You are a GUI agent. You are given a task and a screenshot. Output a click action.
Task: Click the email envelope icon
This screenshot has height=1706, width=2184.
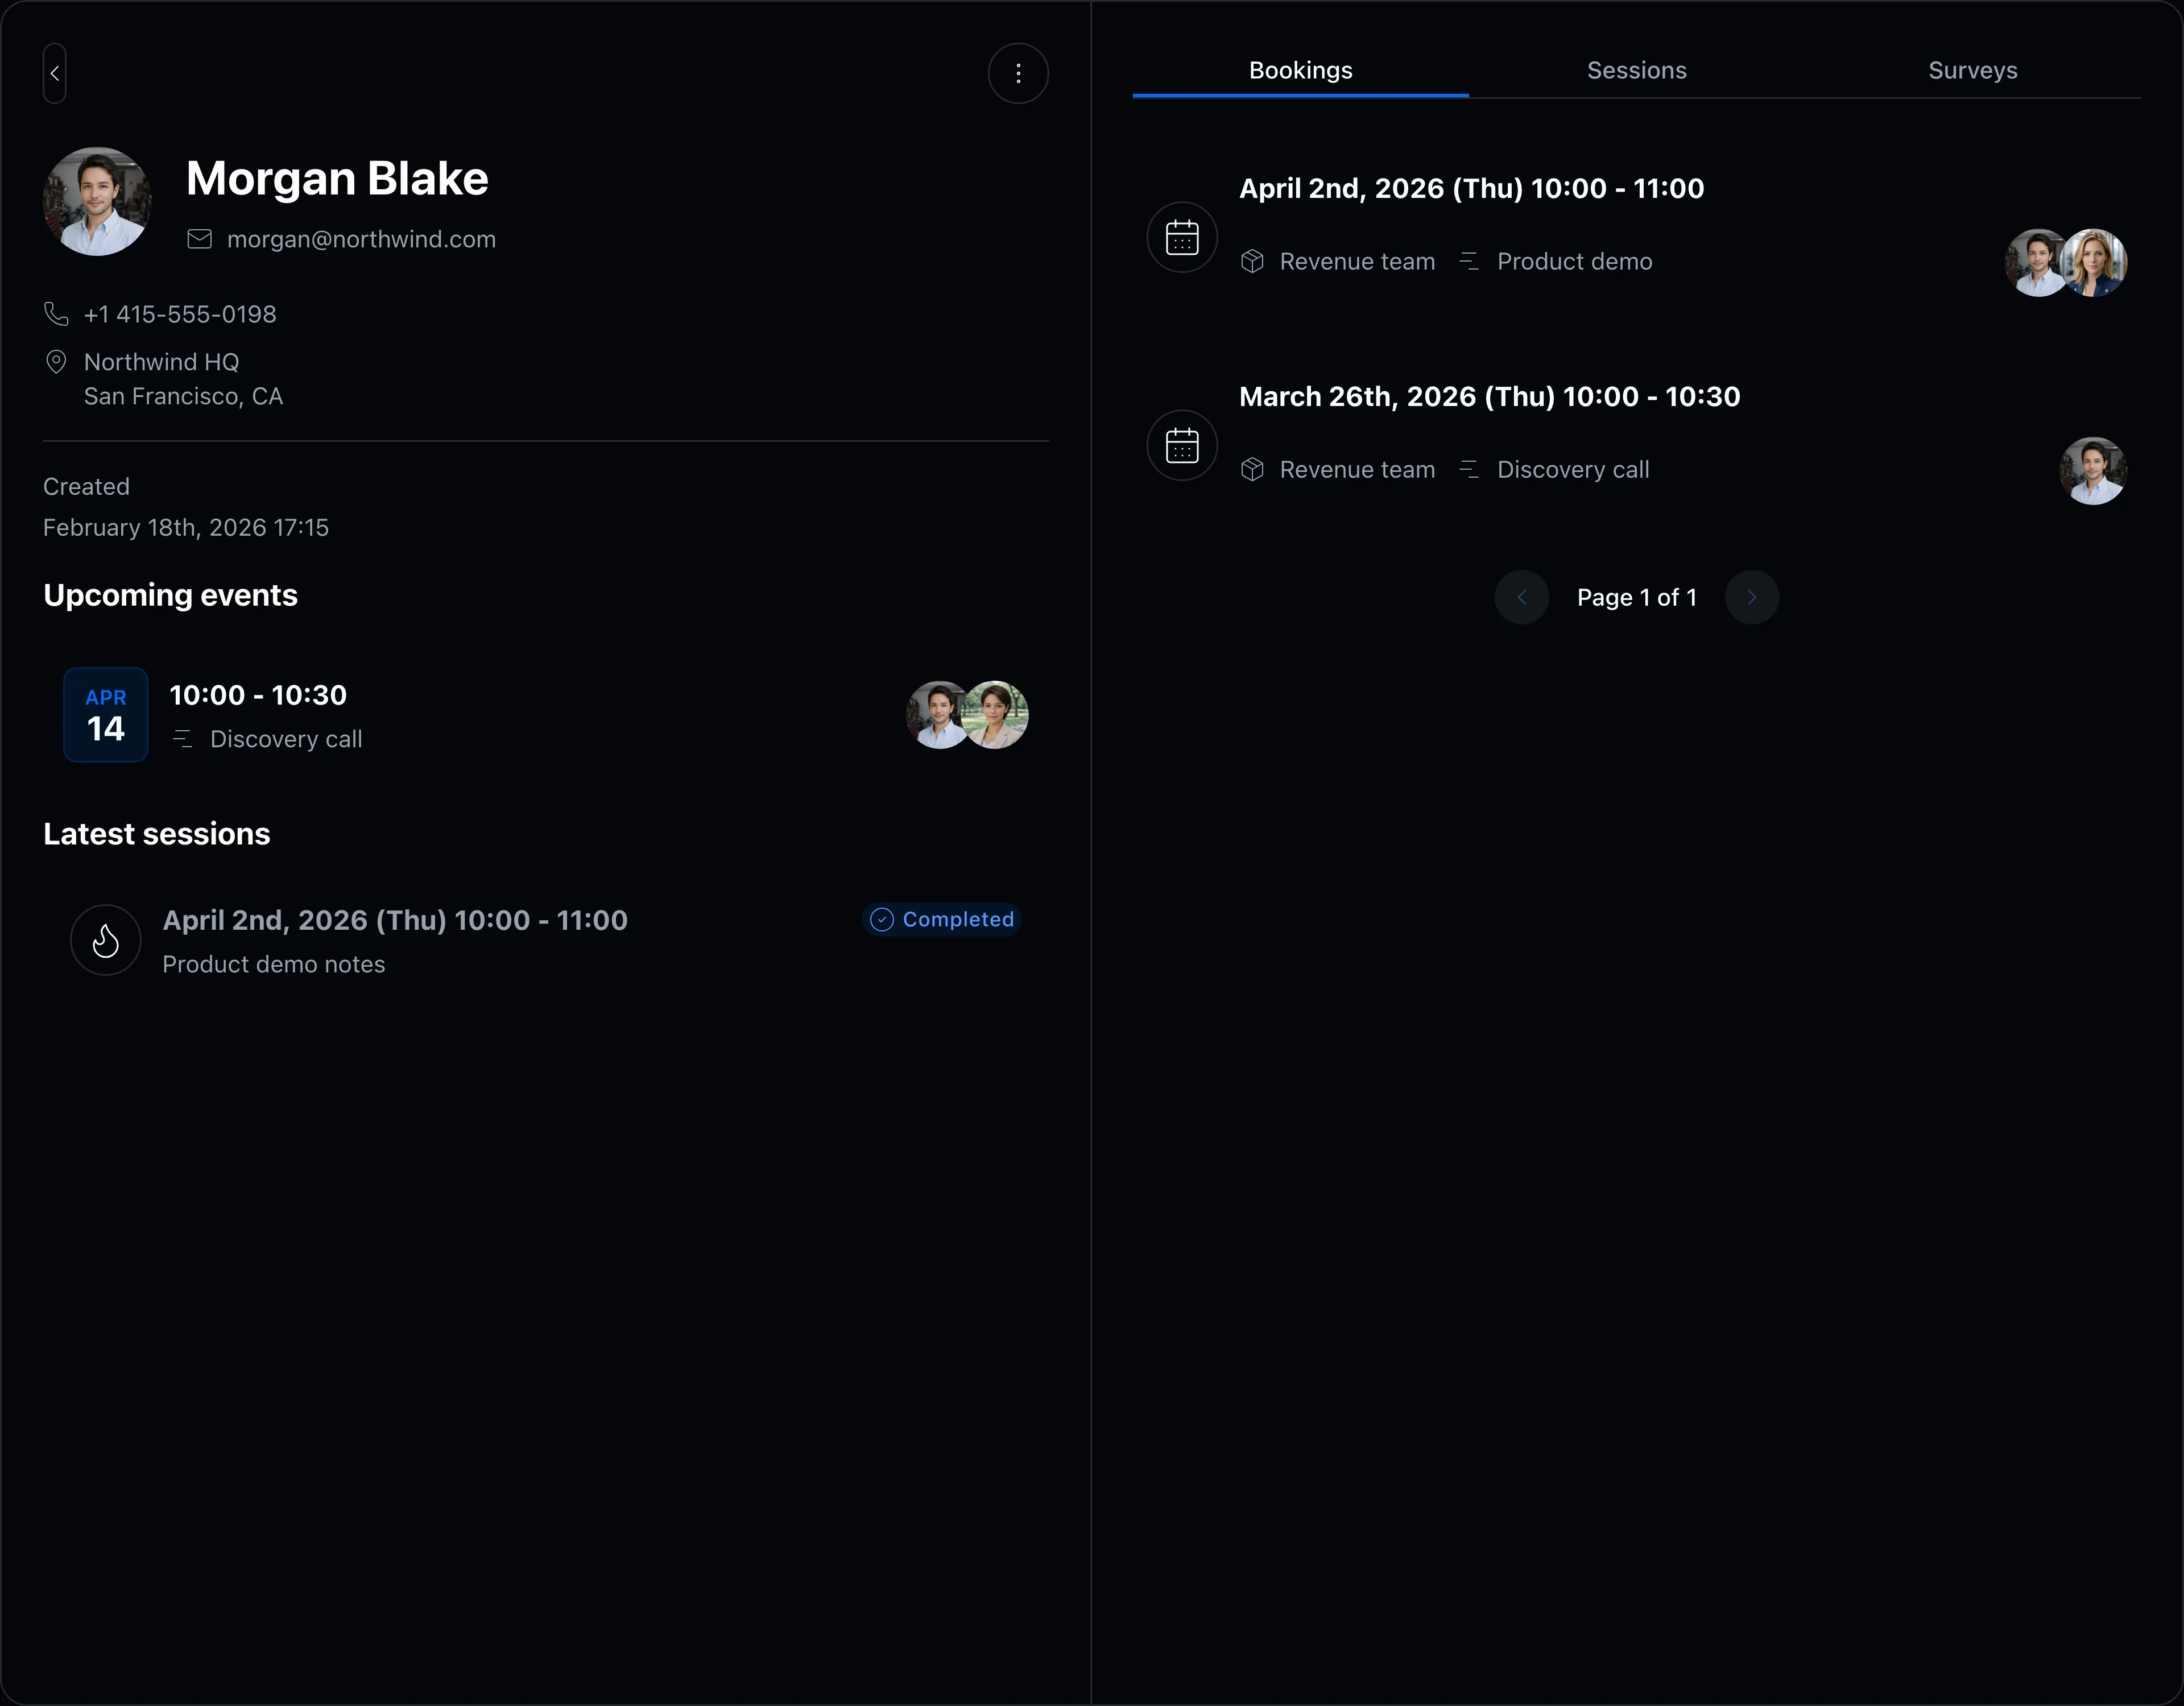(x=200, y=239)
